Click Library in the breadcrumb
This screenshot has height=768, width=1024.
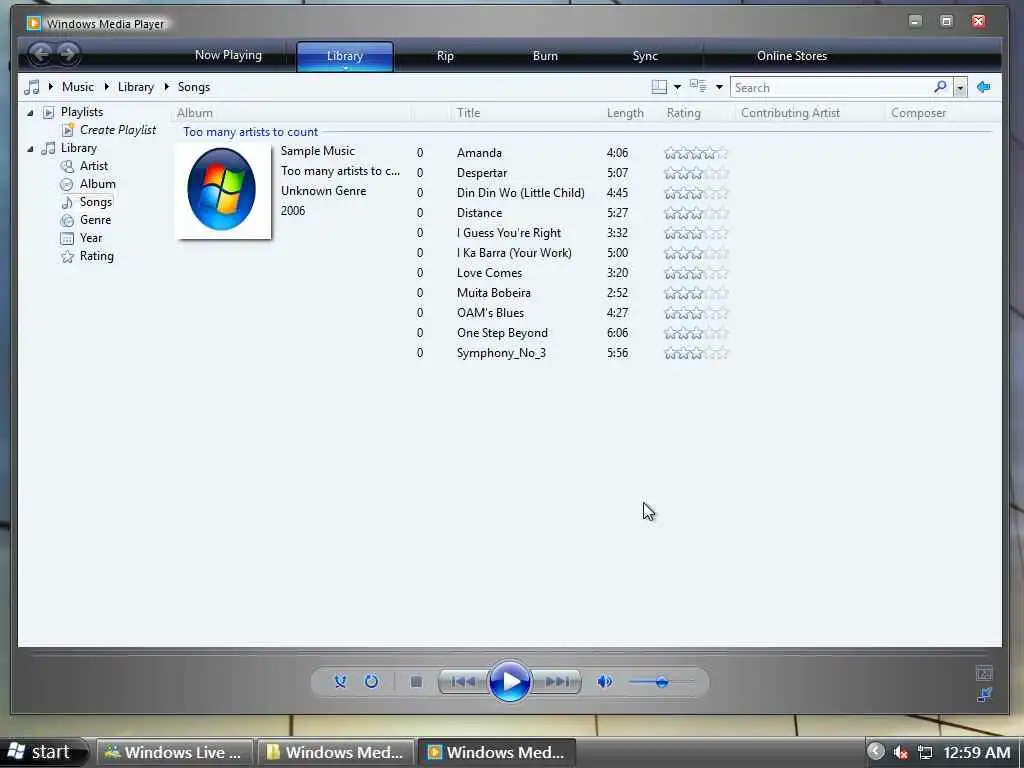136,87
